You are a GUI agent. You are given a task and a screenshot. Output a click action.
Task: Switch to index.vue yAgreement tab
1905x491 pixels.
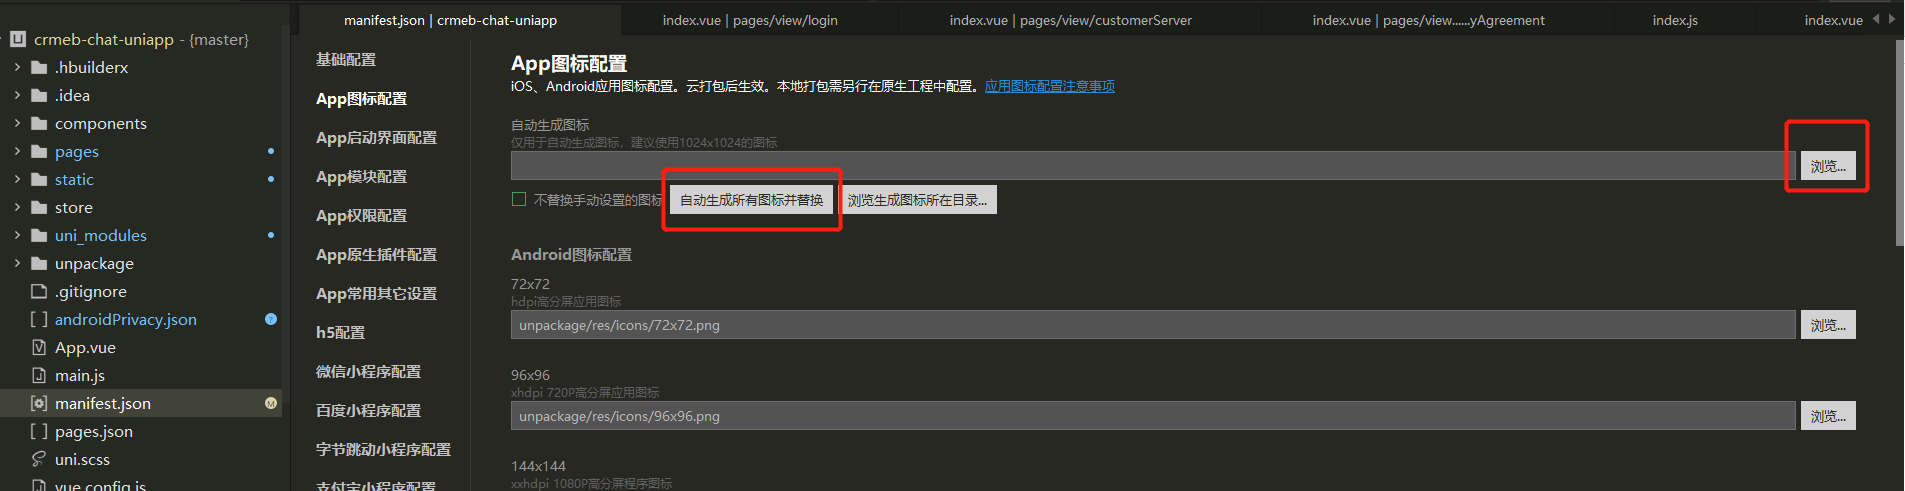(1428, 20)
